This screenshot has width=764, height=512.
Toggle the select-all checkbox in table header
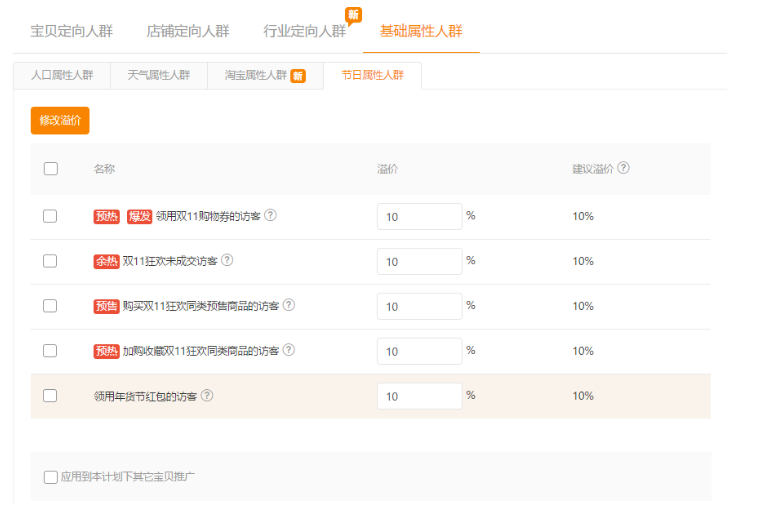tap(50, 169)
